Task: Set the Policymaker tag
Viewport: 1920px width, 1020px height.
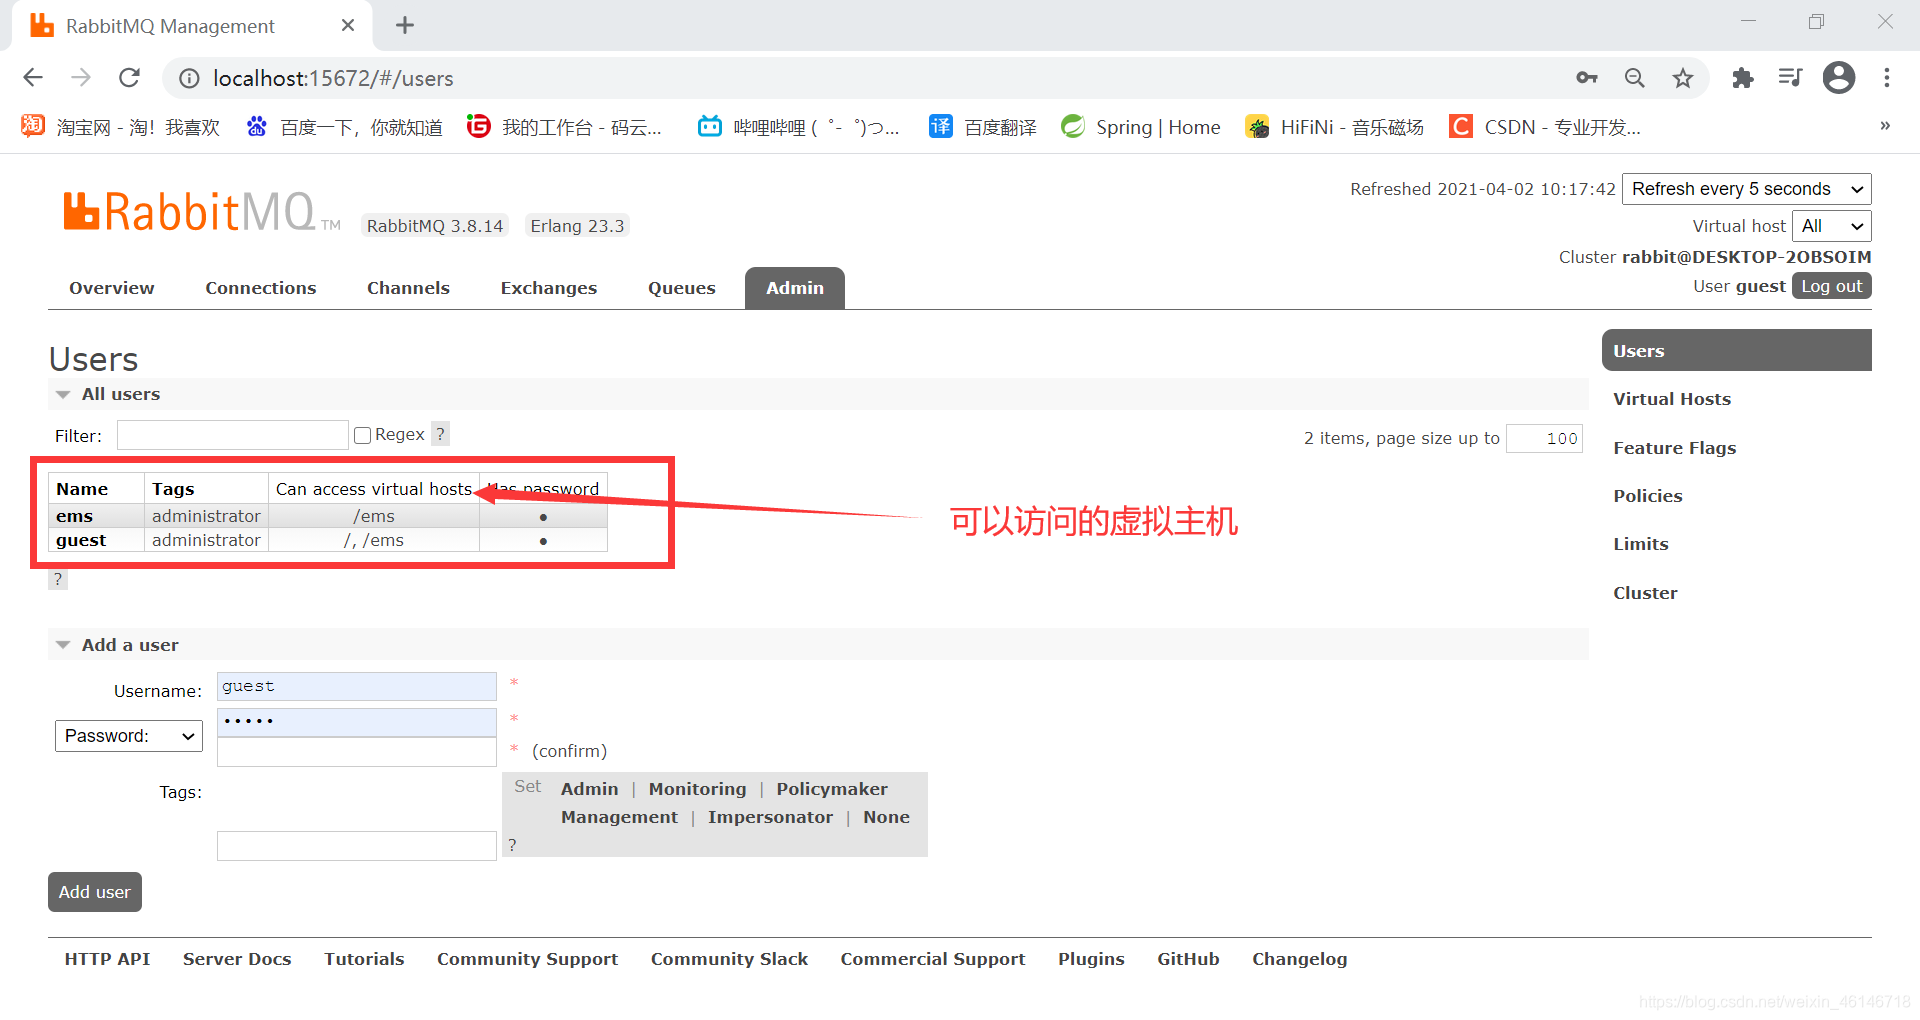Action: 832,789
